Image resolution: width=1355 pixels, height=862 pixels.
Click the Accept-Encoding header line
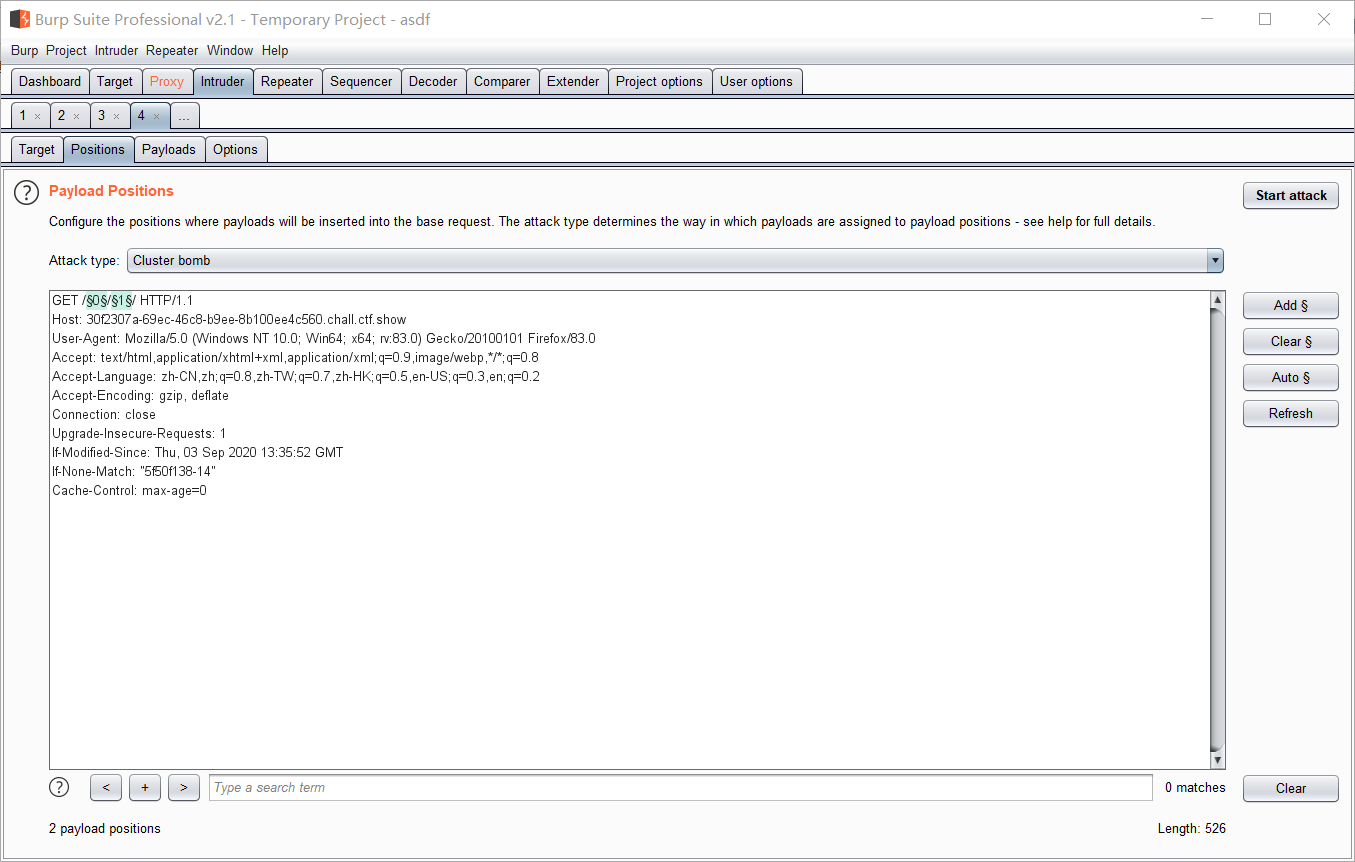140,396
